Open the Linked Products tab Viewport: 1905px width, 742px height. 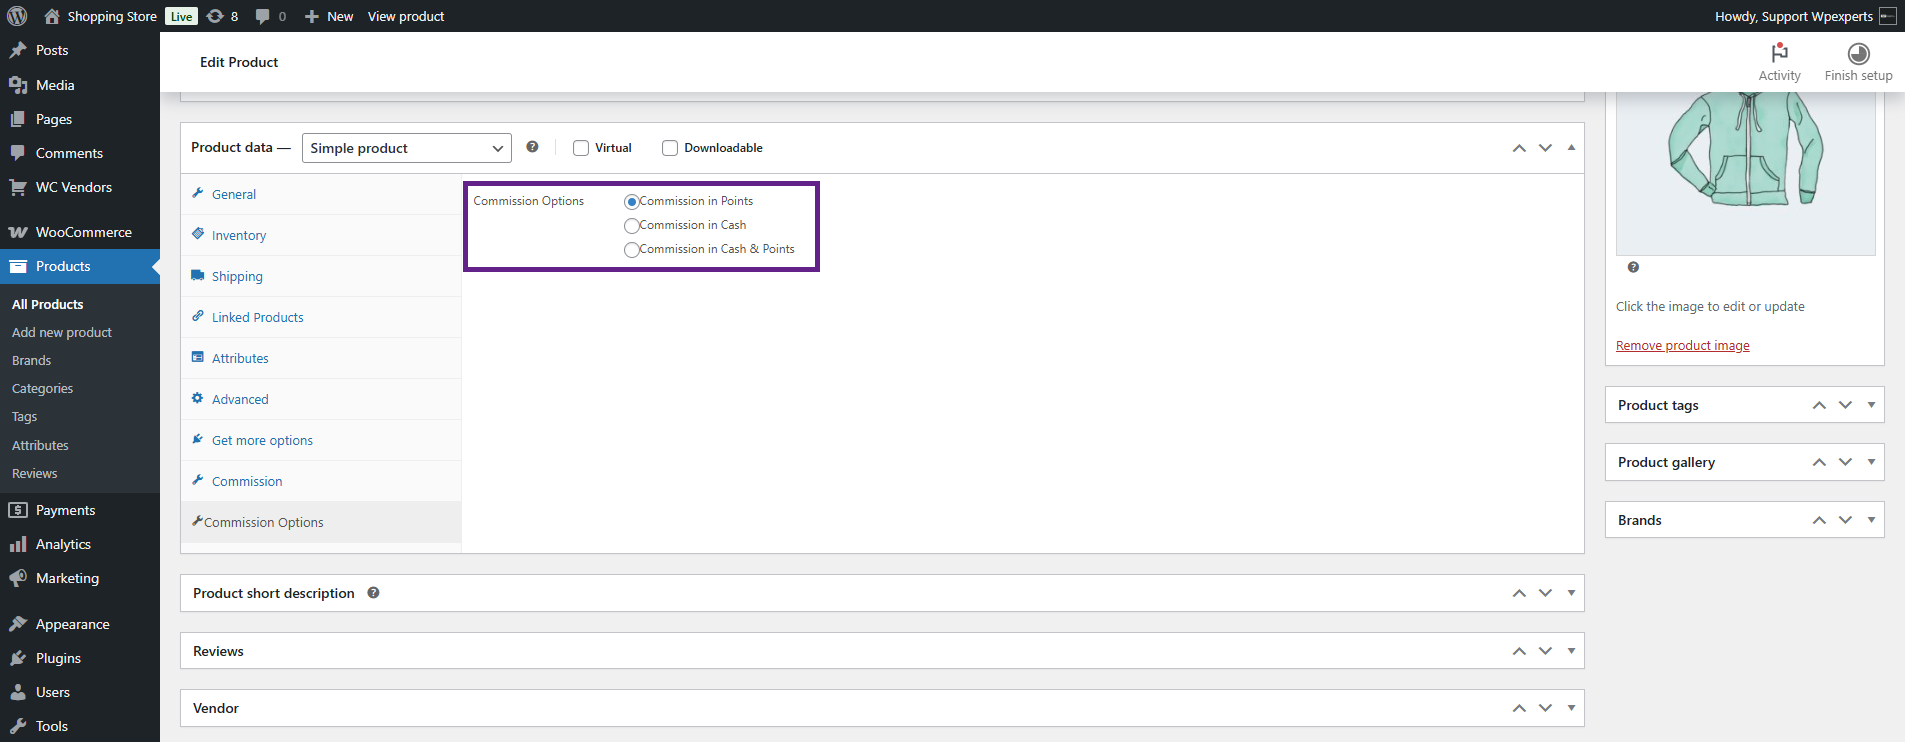click(257, 317)
